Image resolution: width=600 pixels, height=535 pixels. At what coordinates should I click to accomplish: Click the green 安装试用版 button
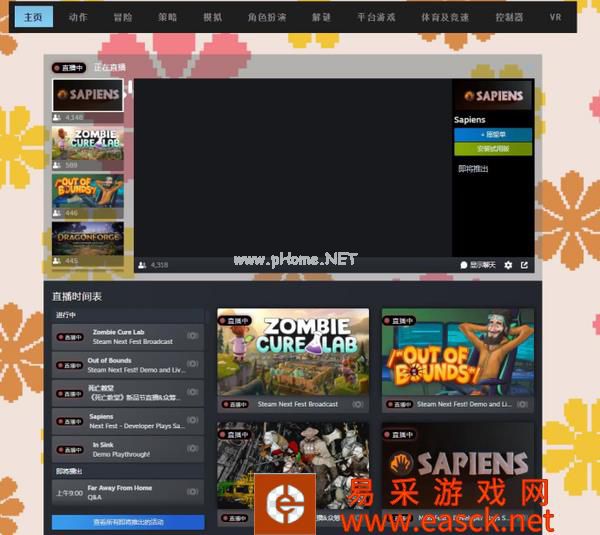click(493, 148)
